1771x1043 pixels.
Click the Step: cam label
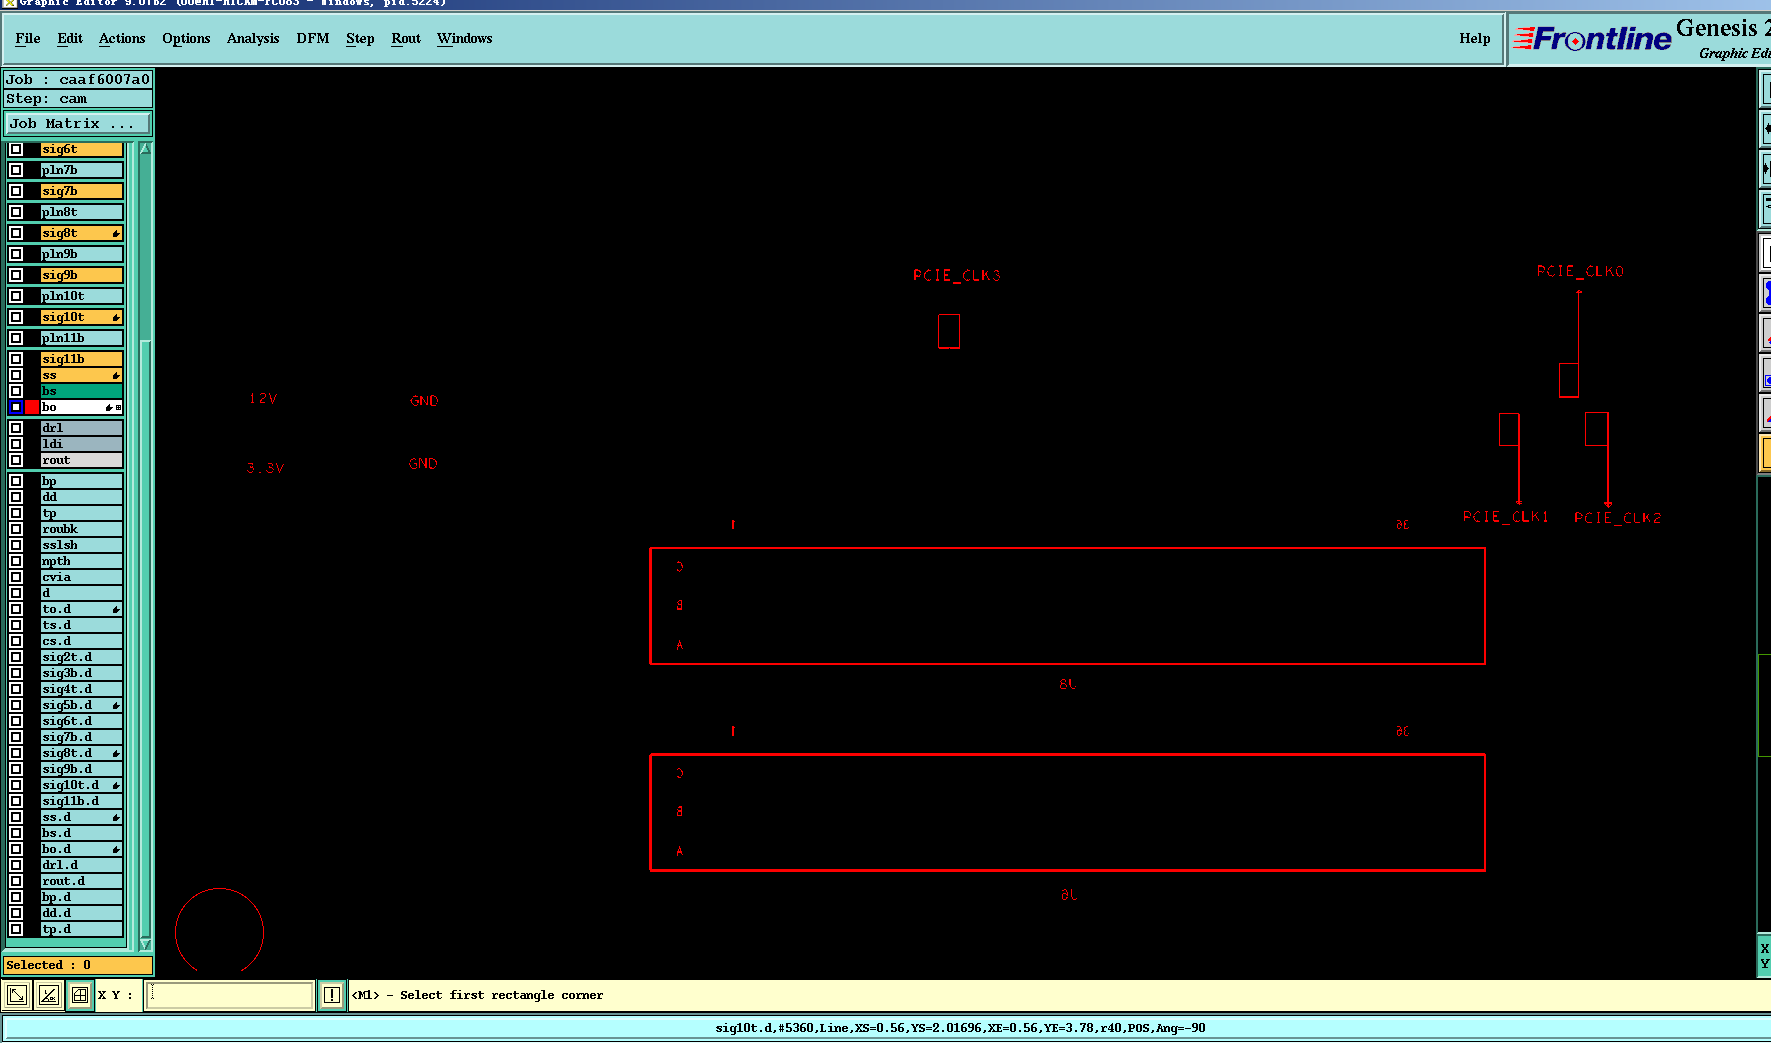coord(78,99)
